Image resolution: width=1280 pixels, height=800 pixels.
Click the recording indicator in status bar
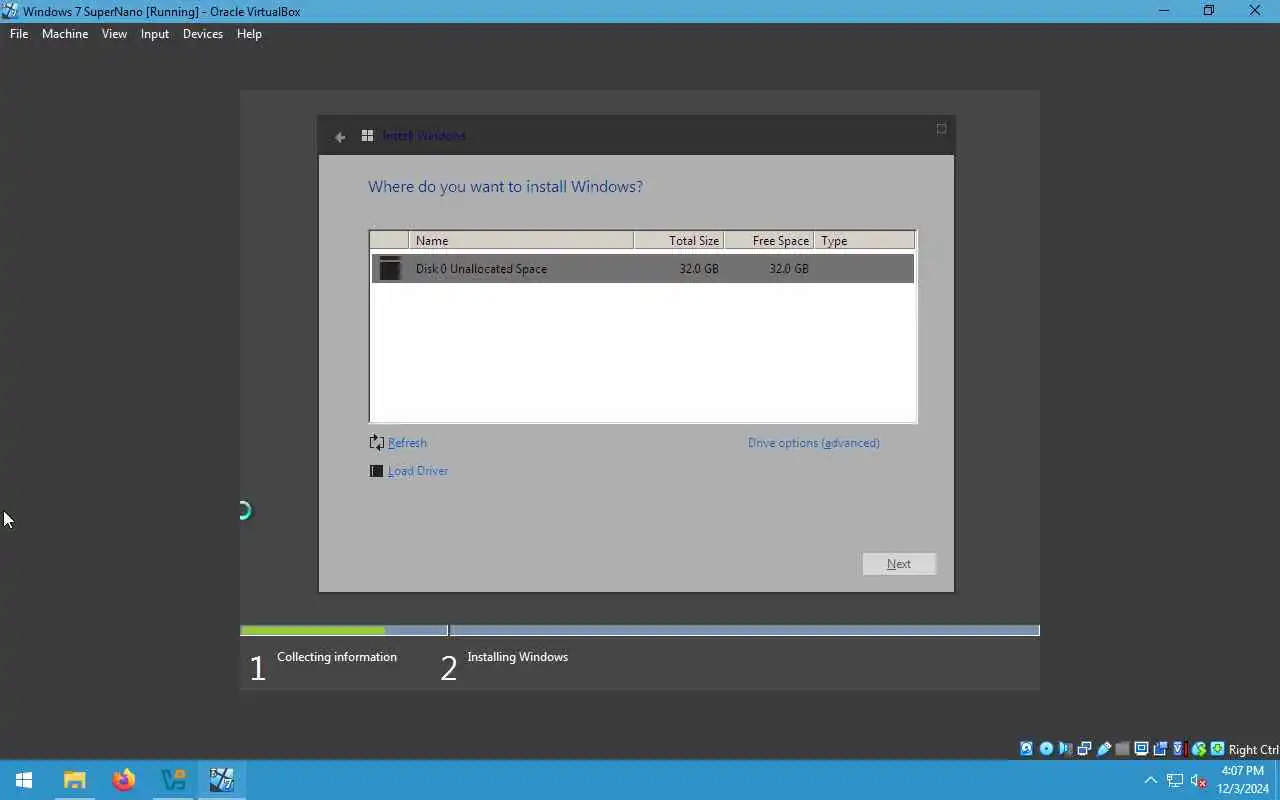click(x=1160, y=749)
